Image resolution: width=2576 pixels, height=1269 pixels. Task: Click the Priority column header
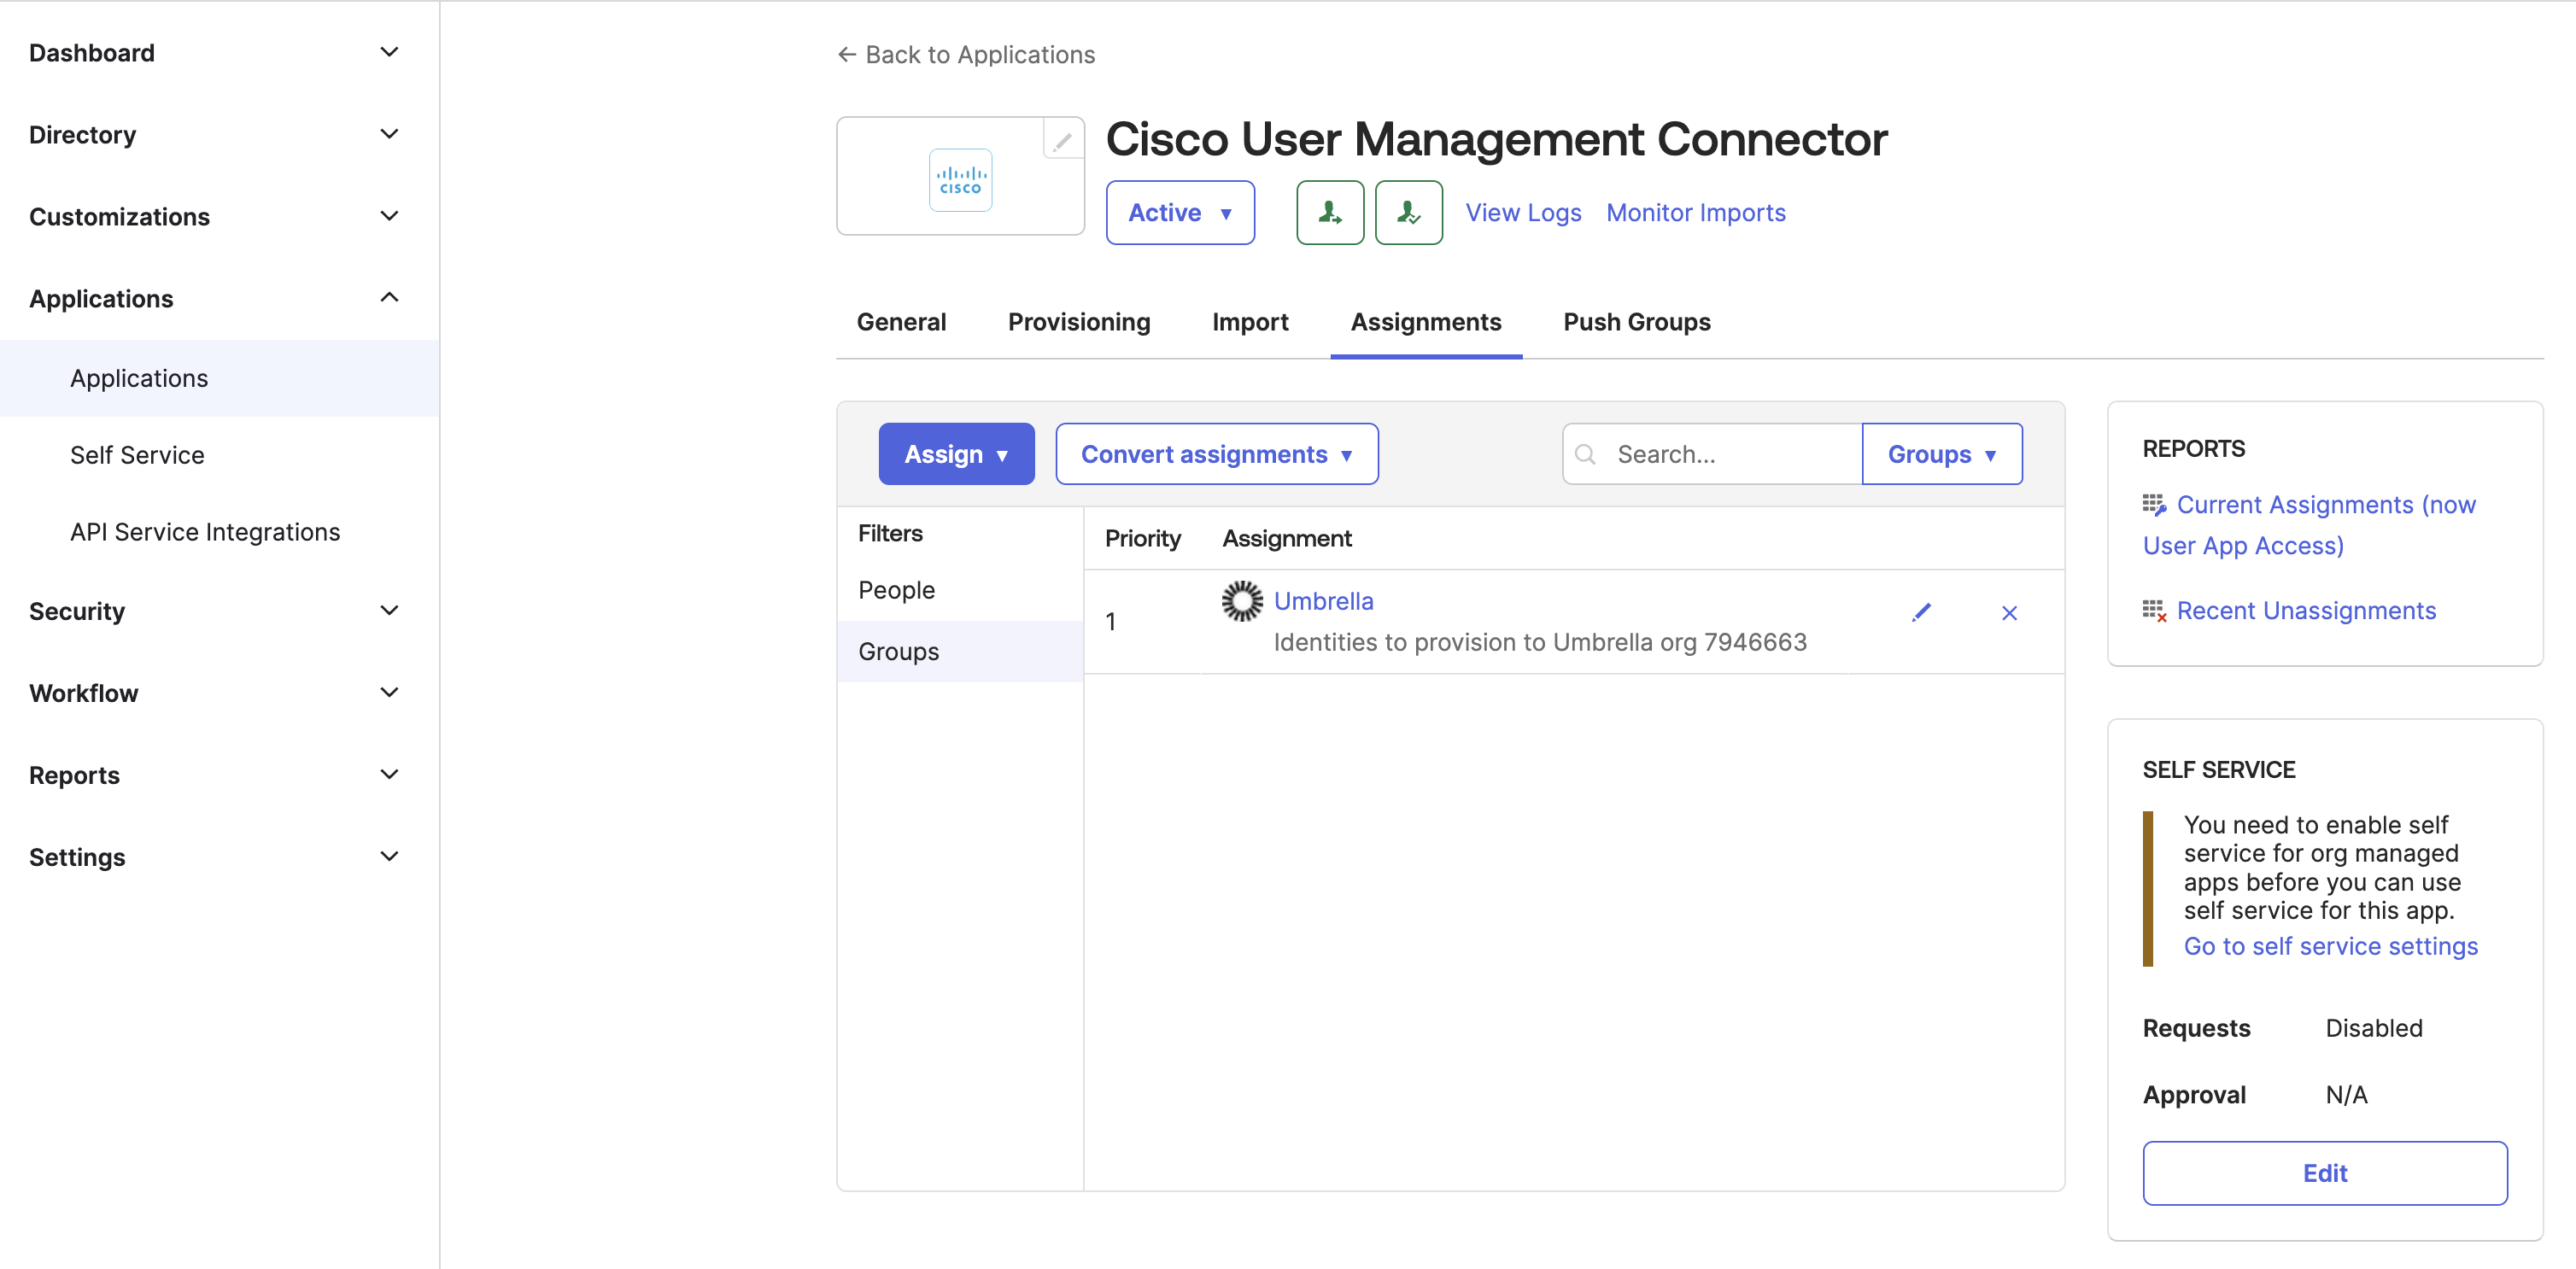click(1142, 539)
